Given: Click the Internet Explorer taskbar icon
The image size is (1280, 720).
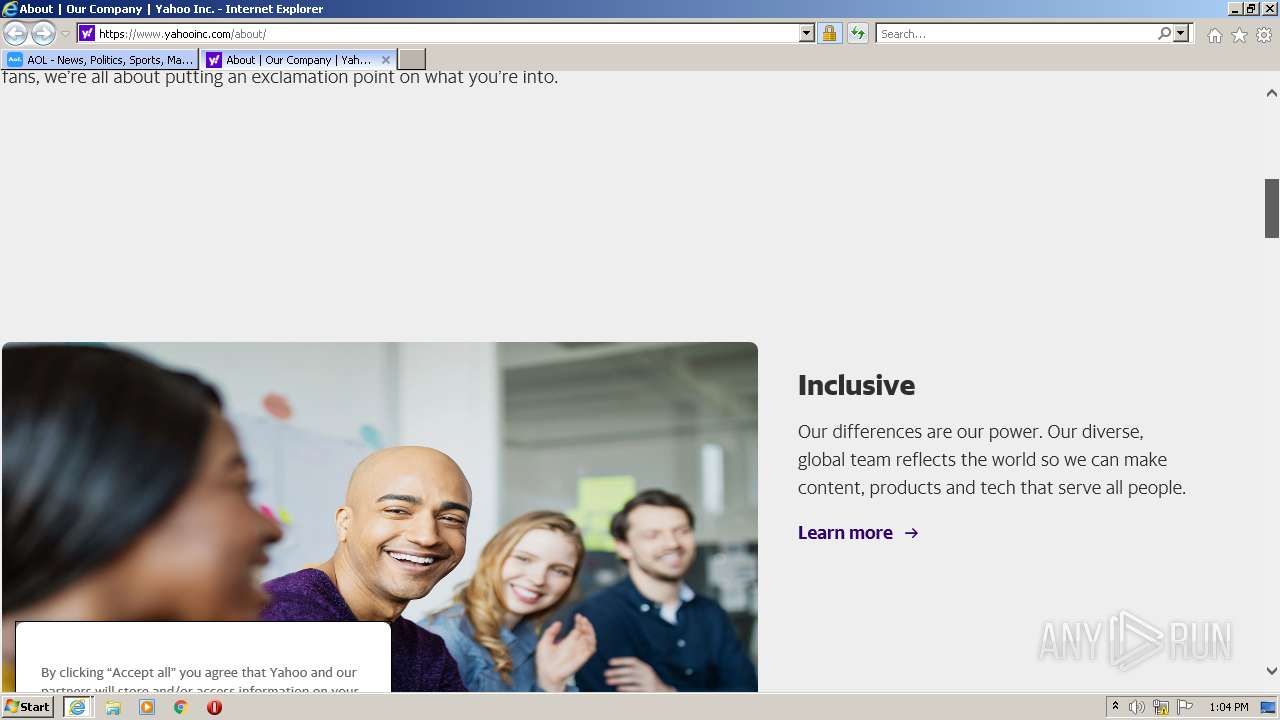Looking at the screenshot, I should 77,707.
